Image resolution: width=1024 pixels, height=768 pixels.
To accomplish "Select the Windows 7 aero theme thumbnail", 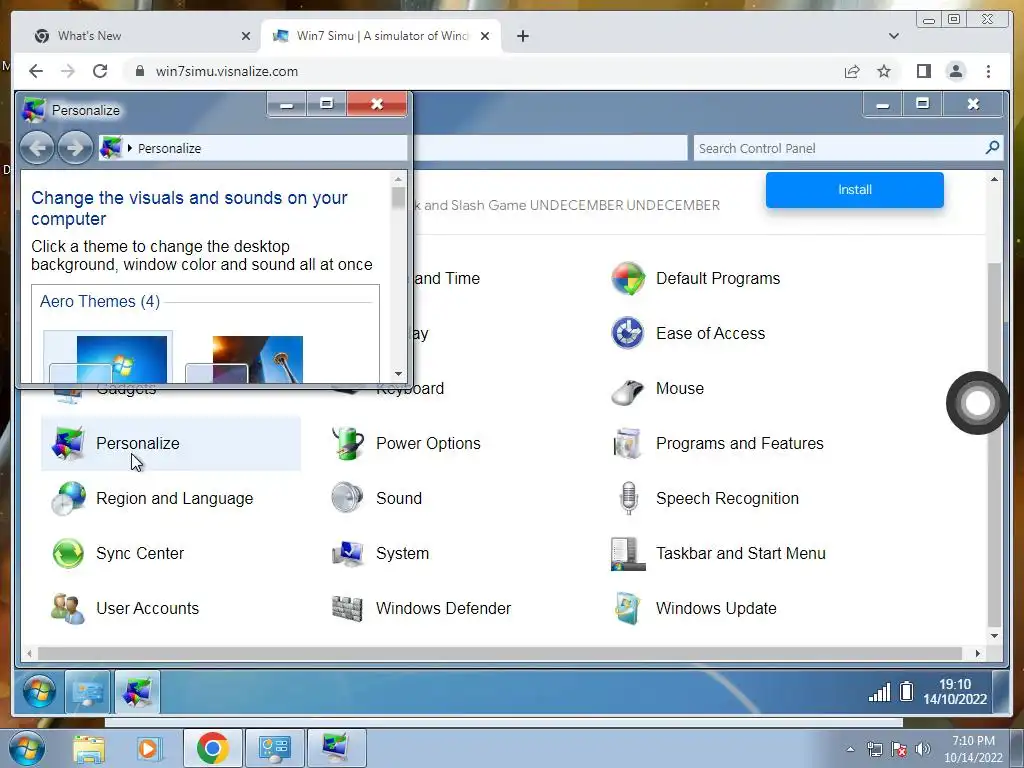I will (108, 357).
